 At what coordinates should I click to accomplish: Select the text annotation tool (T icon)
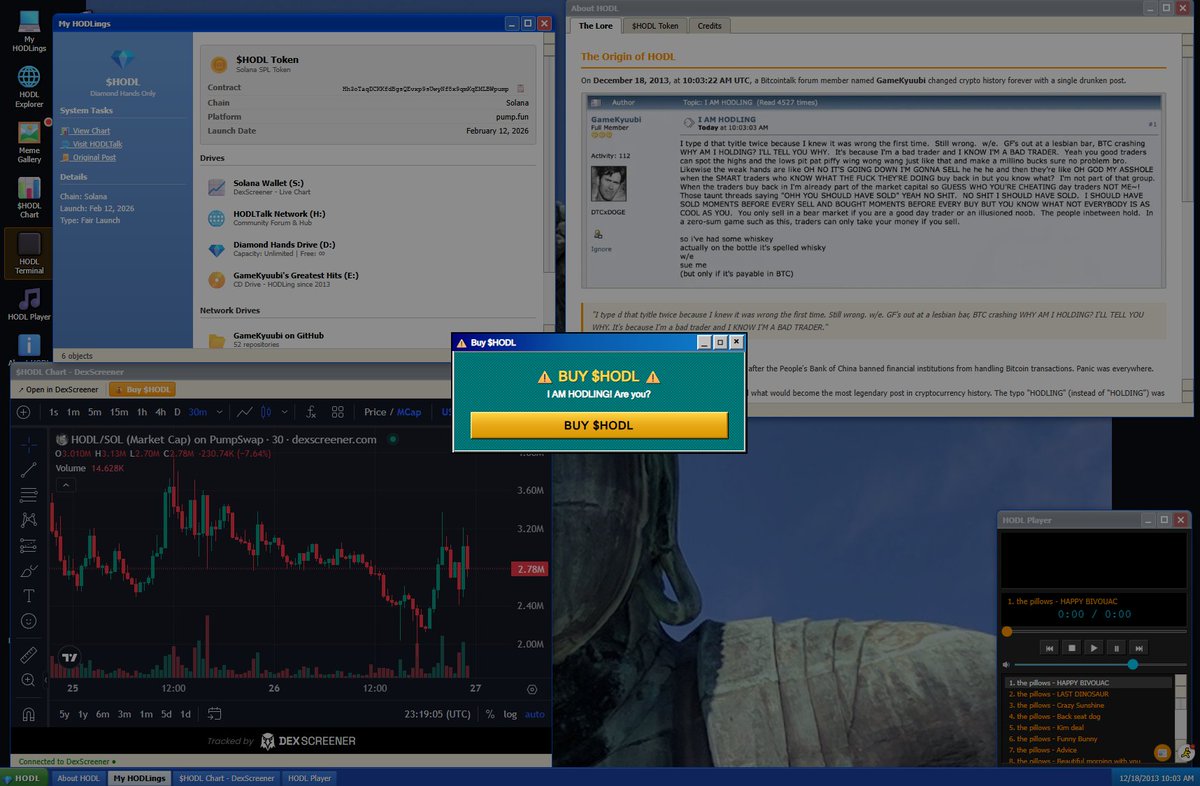tap(28, 596)
